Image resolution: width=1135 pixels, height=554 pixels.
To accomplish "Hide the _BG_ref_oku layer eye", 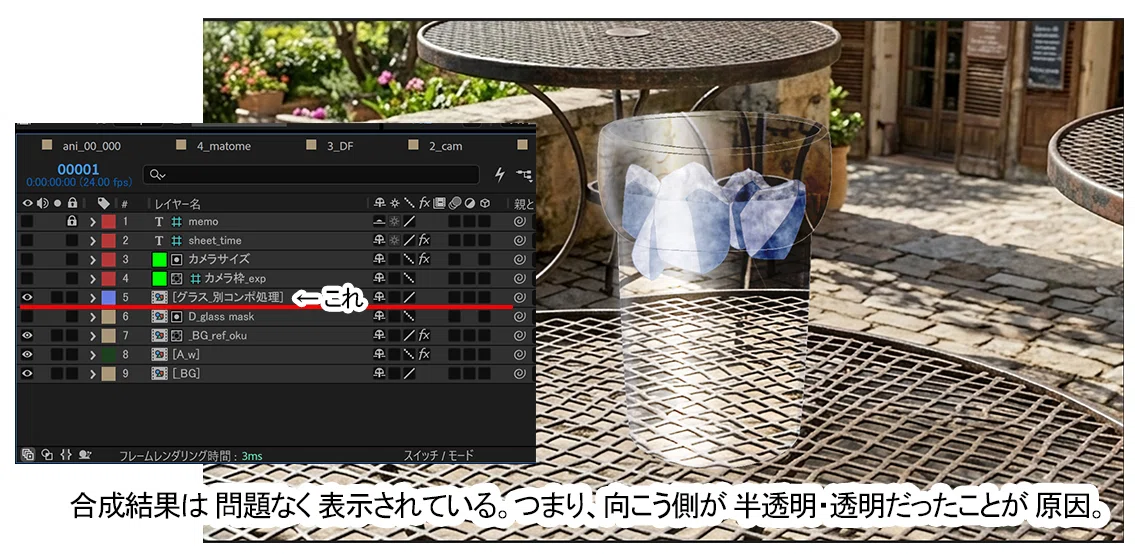I will coord(28,335).
